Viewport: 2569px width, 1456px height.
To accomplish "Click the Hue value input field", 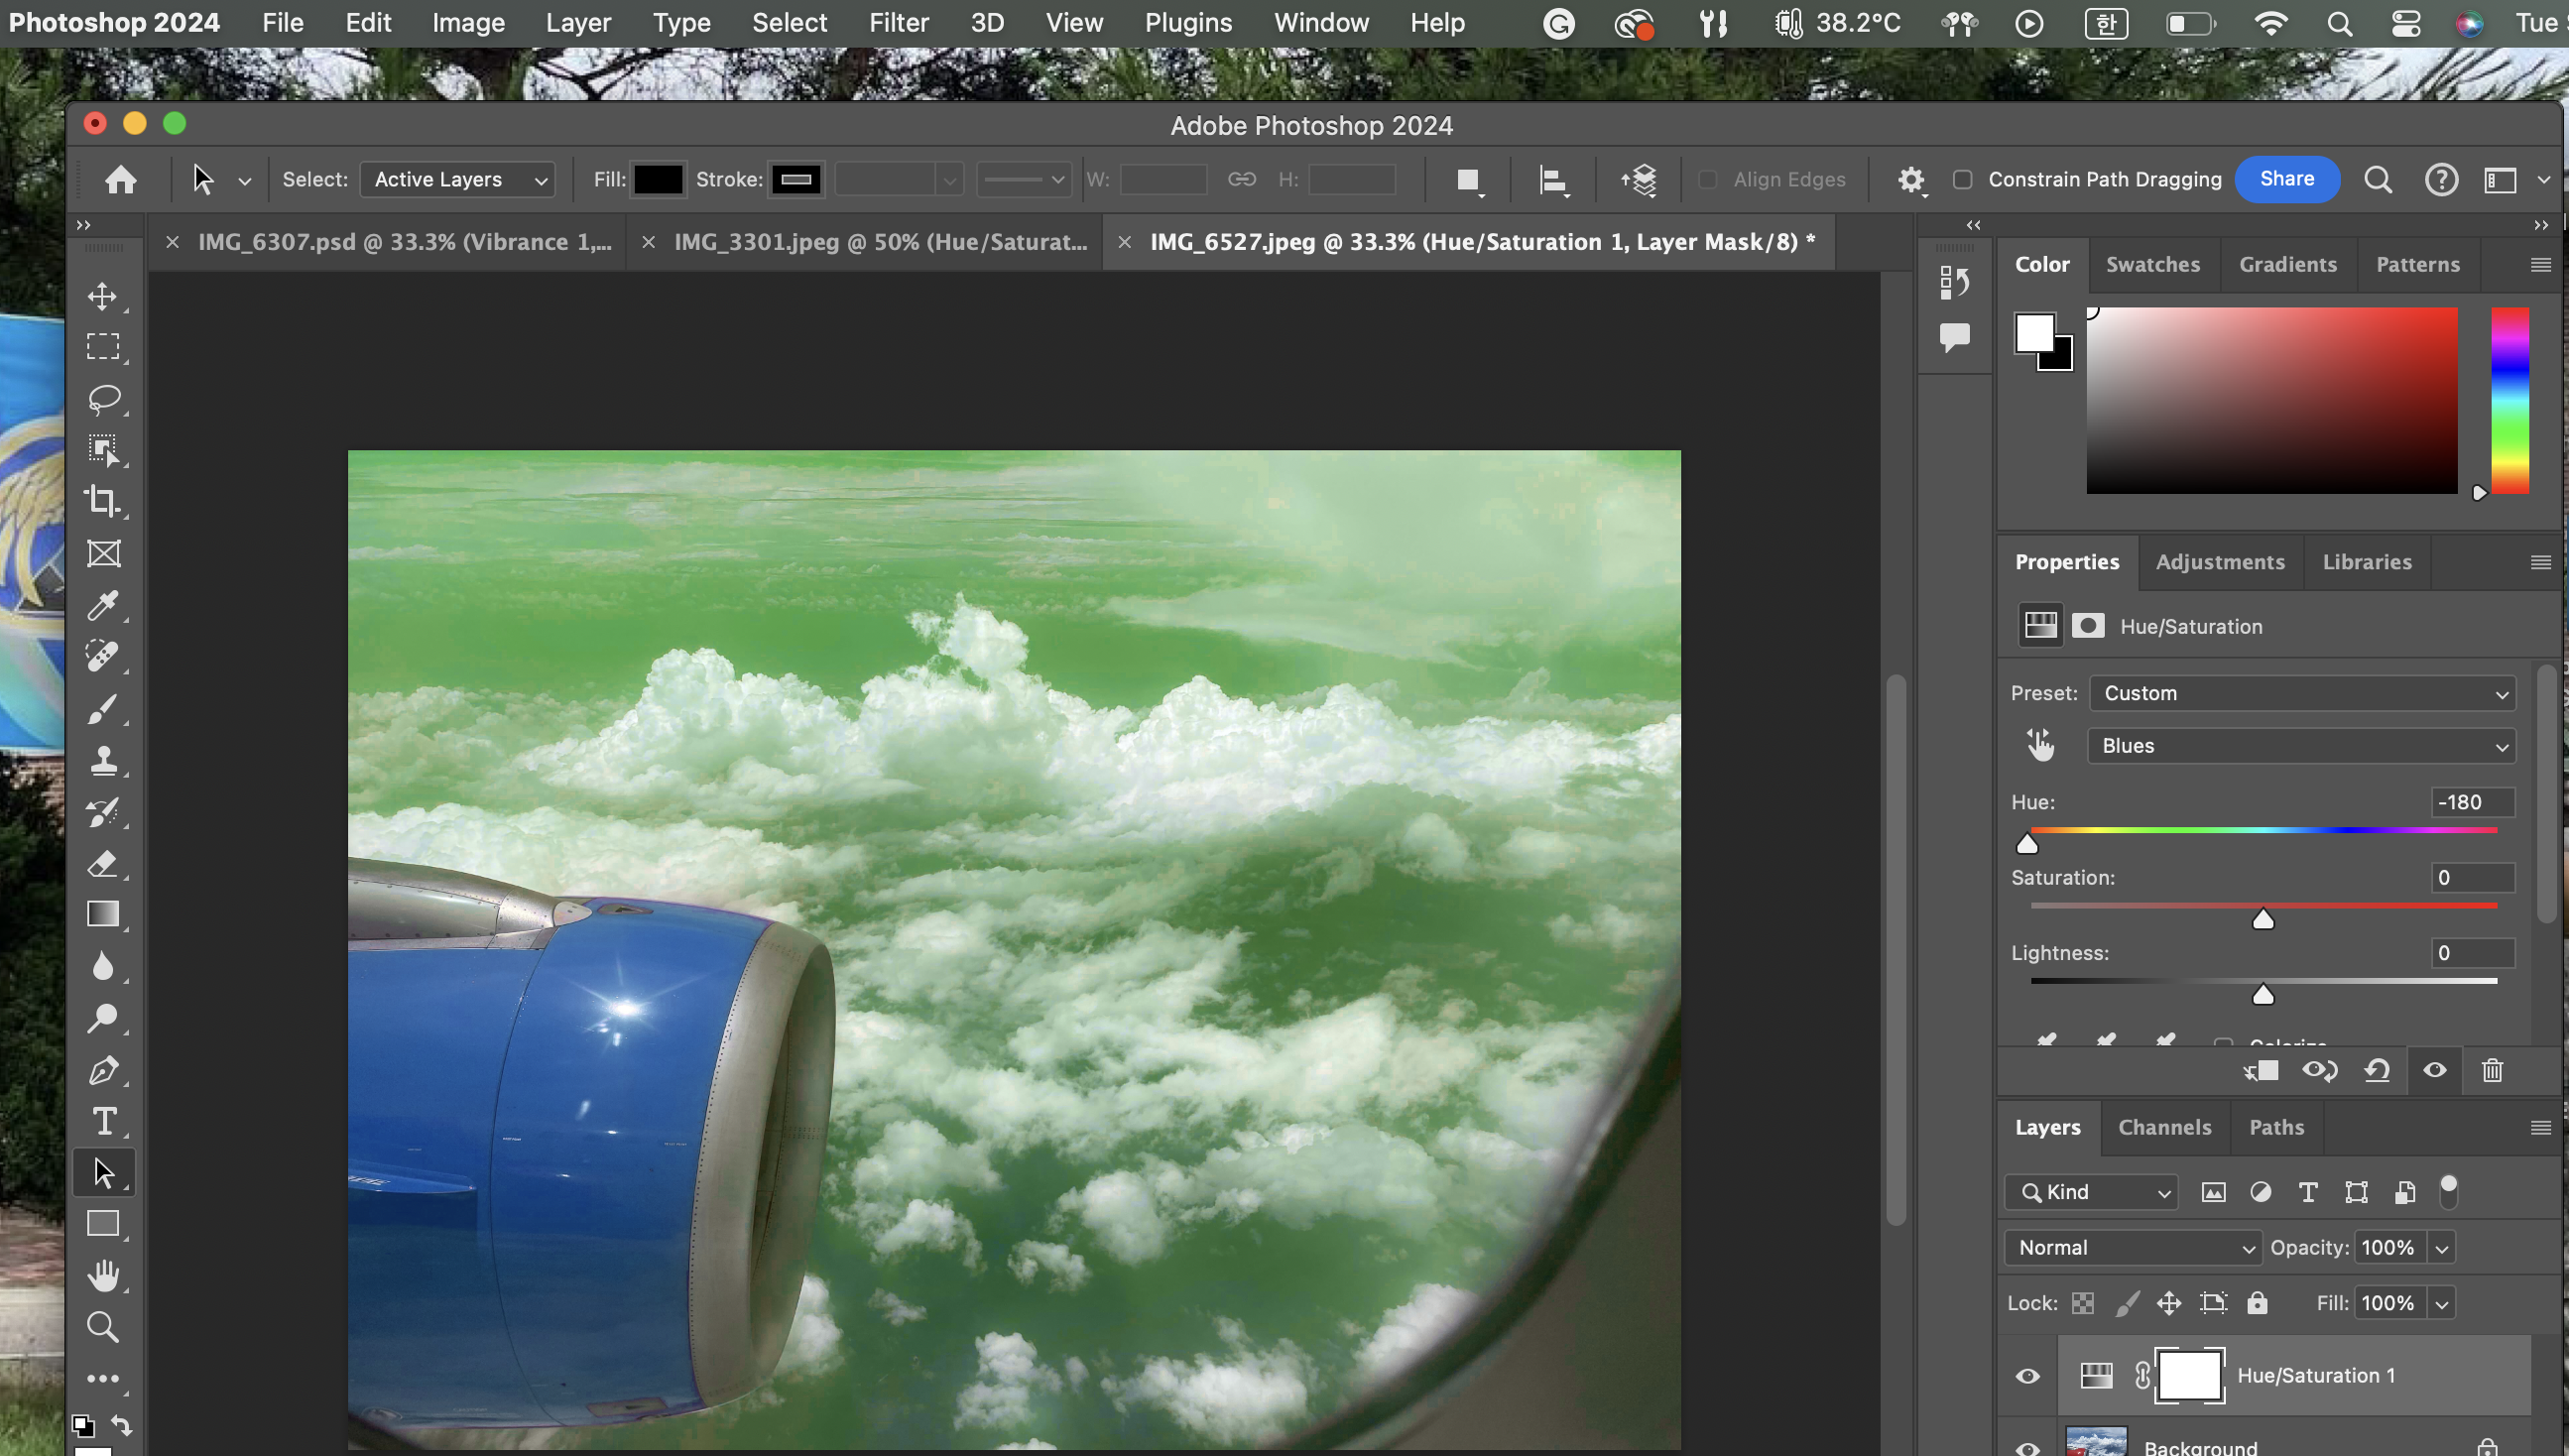I will point(2472,802).
